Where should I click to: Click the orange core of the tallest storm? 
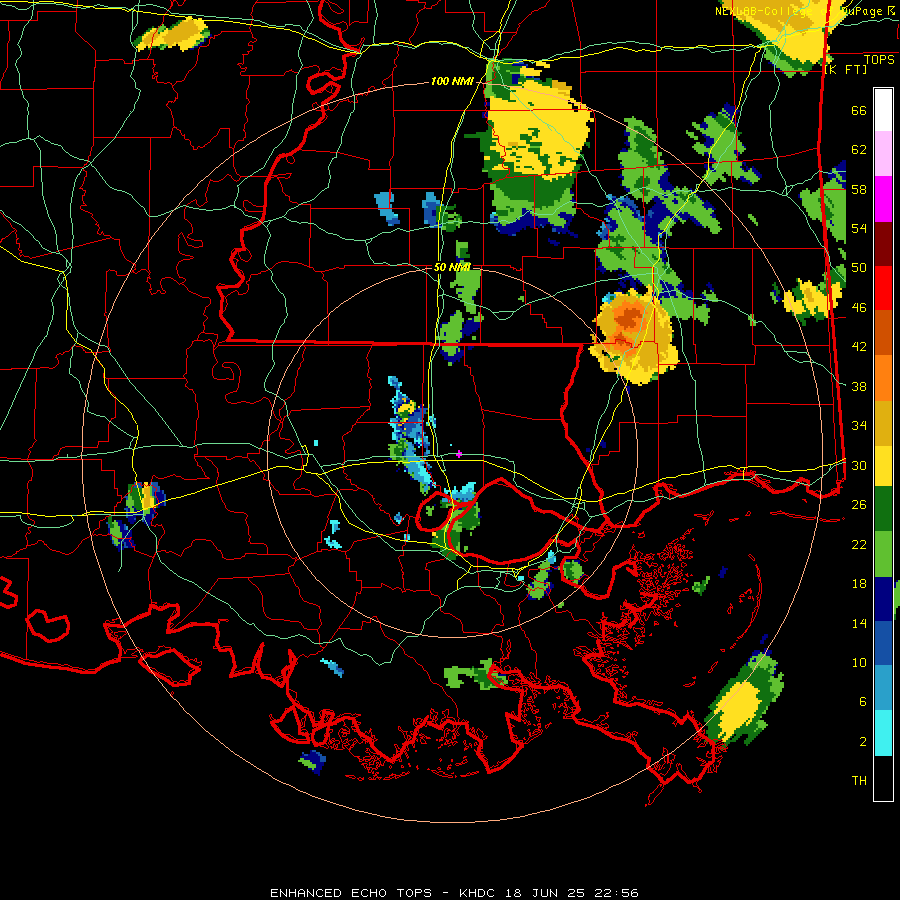(x=629, y=317)
